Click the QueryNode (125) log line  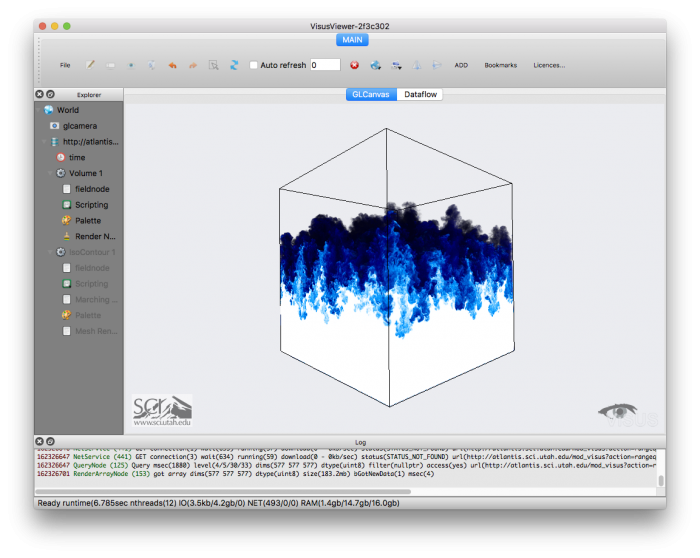click(x=346, y=465)
